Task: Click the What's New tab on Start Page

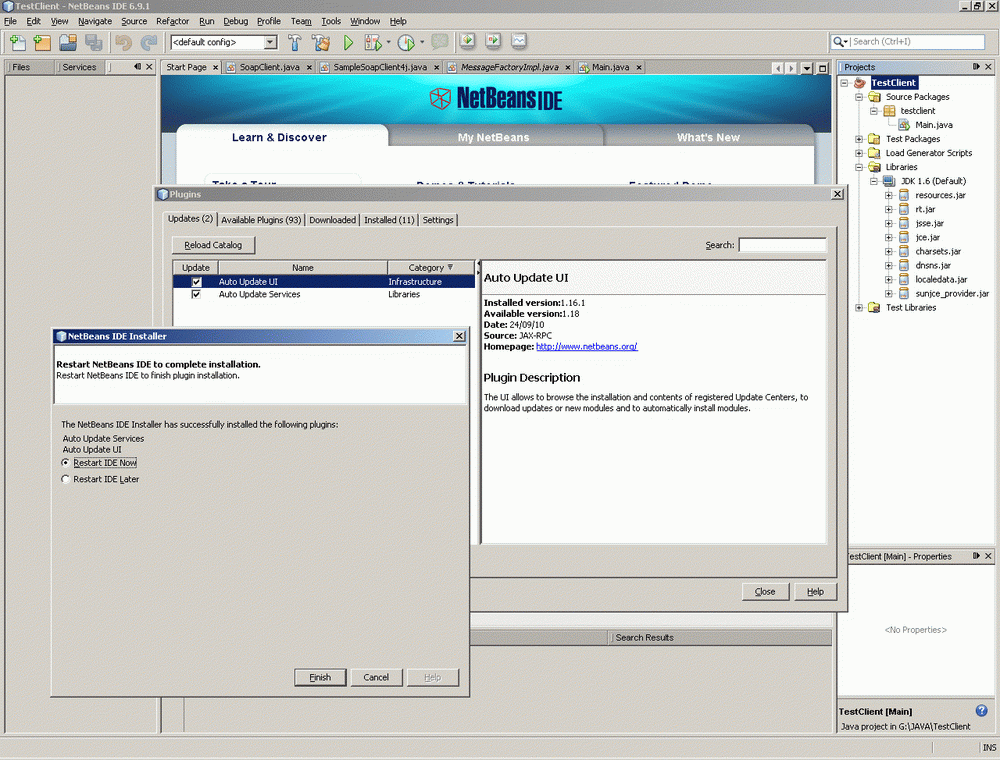Action: pyautogui.click(x=708, y=137)
